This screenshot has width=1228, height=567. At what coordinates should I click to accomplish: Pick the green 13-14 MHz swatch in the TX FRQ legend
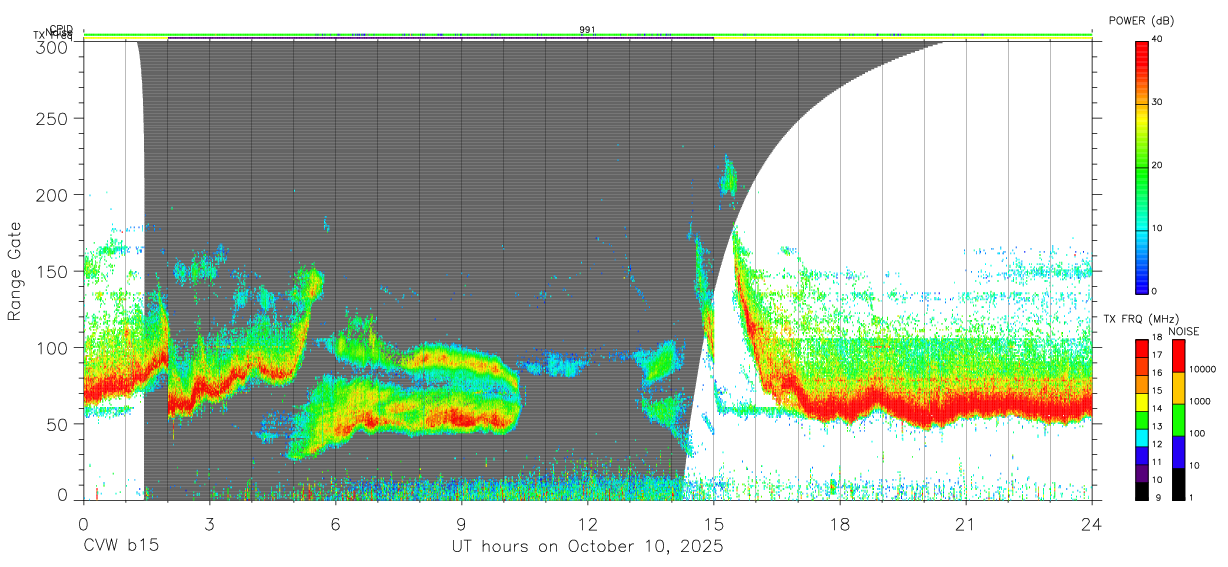coord(1142,420)
